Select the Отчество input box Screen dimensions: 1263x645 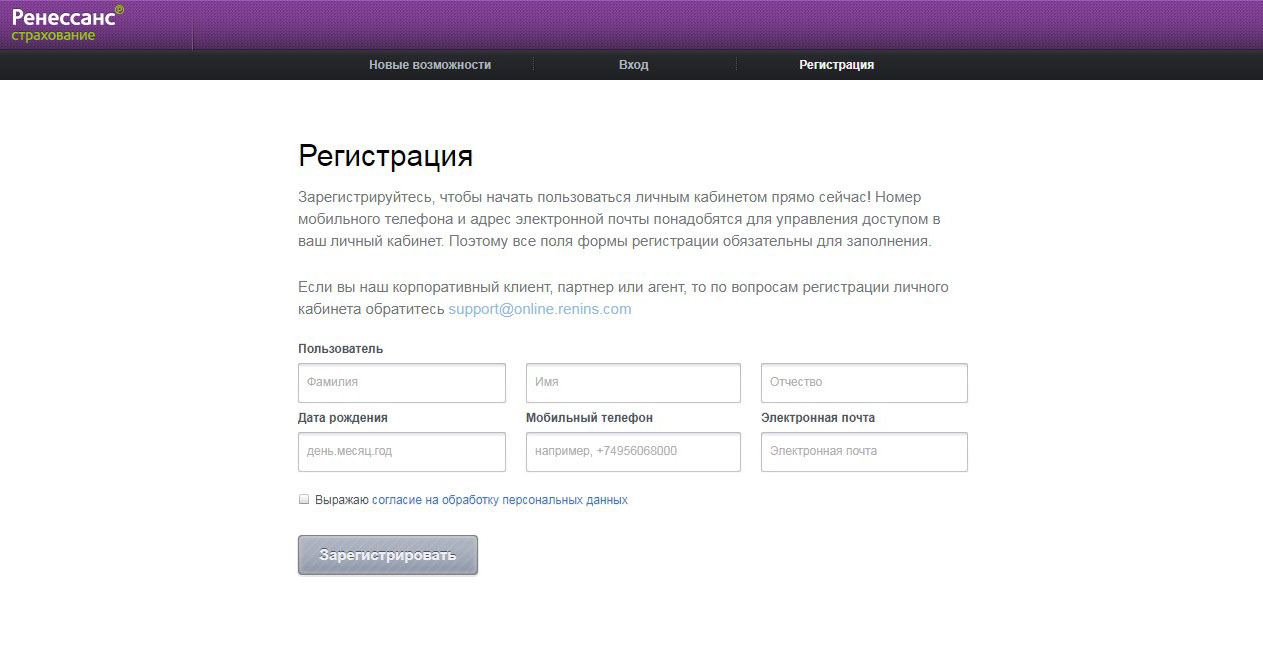864,383
